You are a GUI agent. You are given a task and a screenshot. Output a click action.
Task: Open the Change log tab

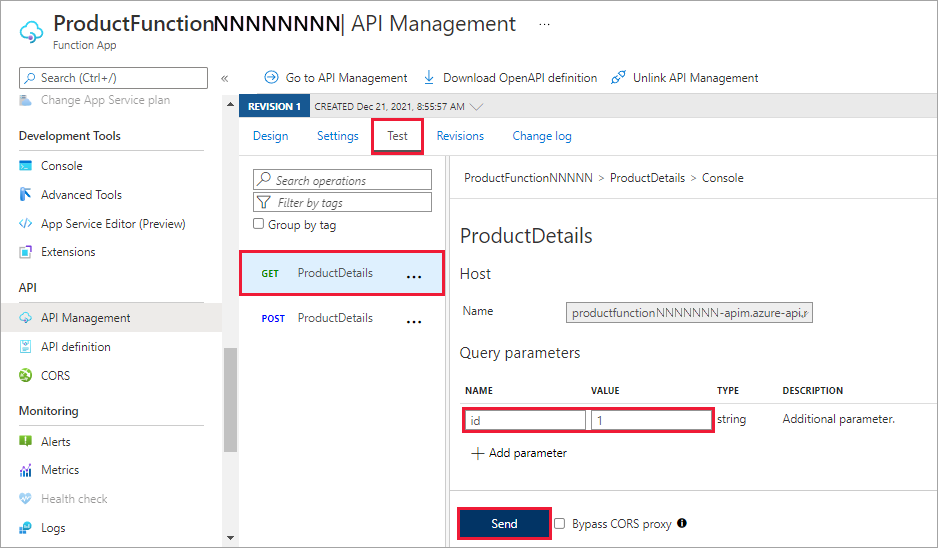click(542, 136)
